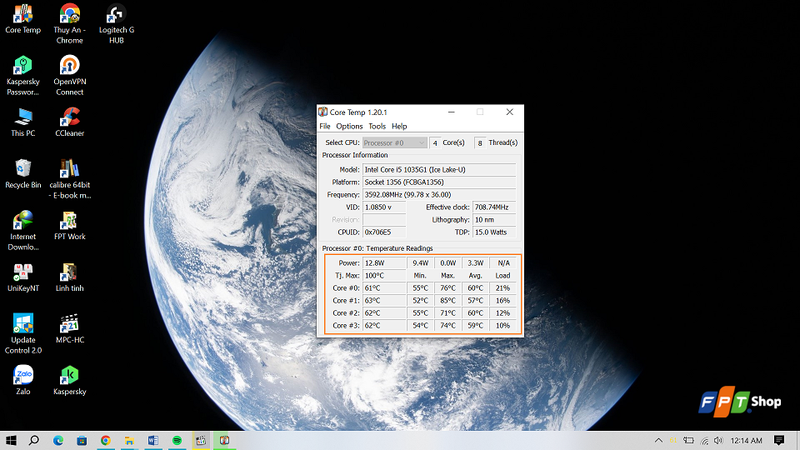The image size is (800, 450).
Task: Click the Model field Intel Core i5 1035G1
Action: 439,169
